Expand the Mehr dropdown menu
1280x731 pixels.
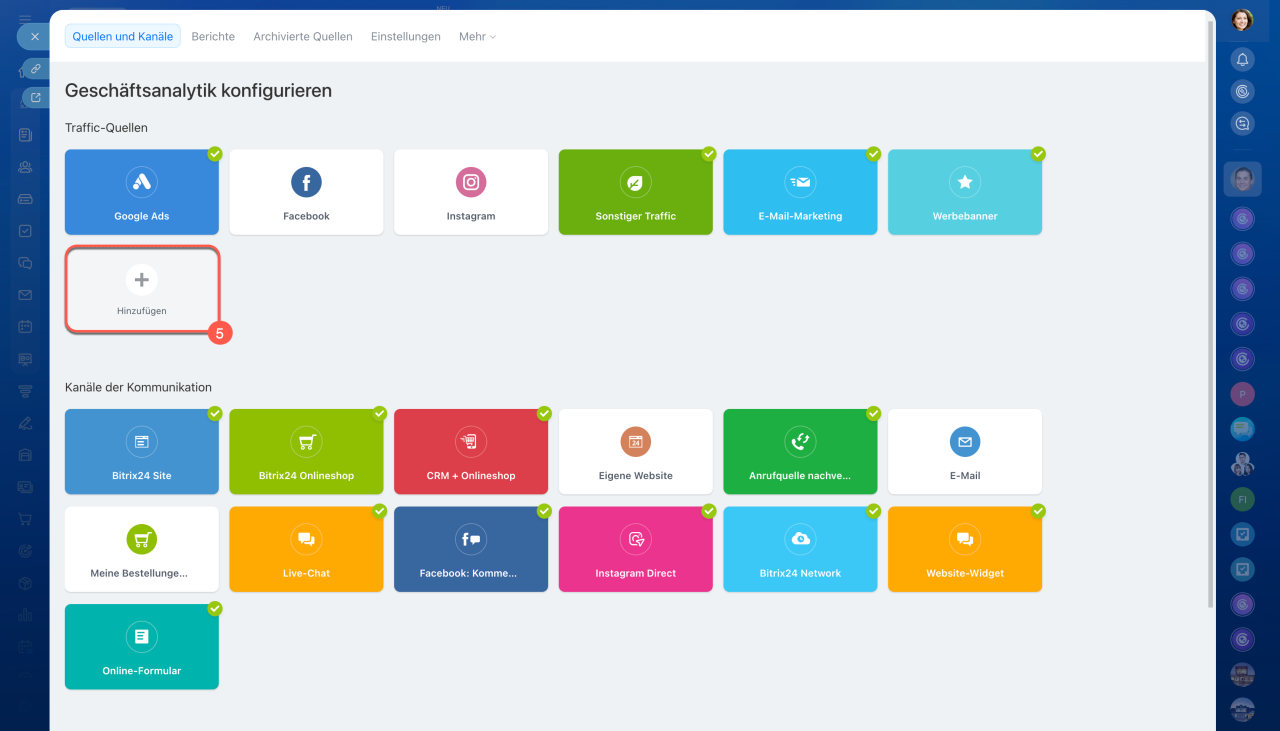point(477,37)
